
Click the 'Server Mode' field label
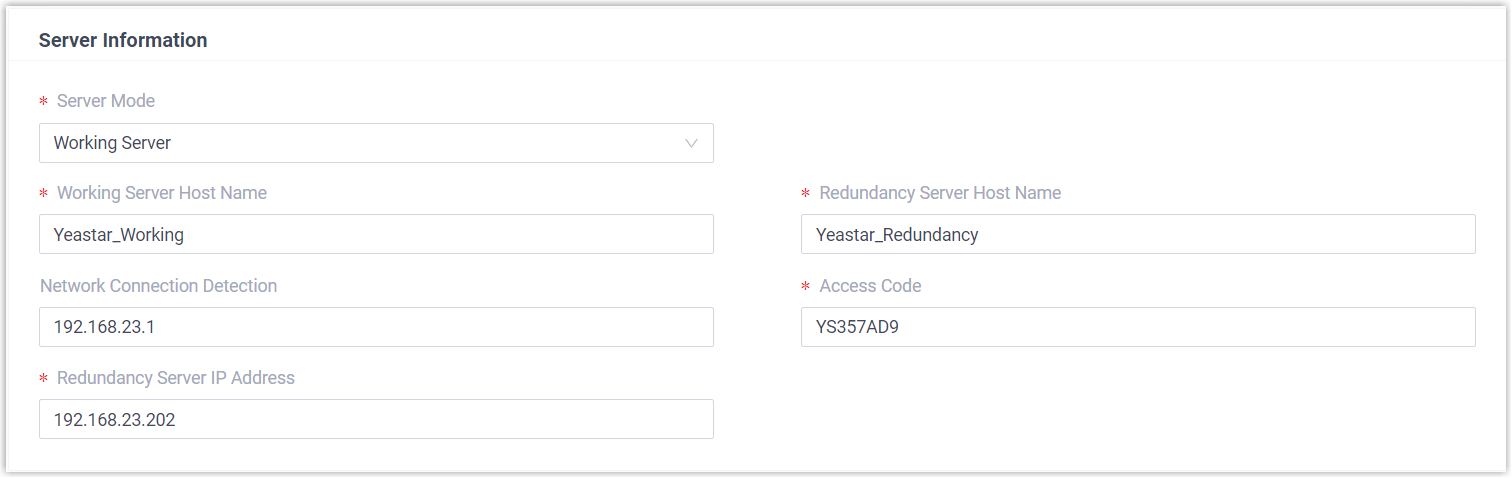106,101
